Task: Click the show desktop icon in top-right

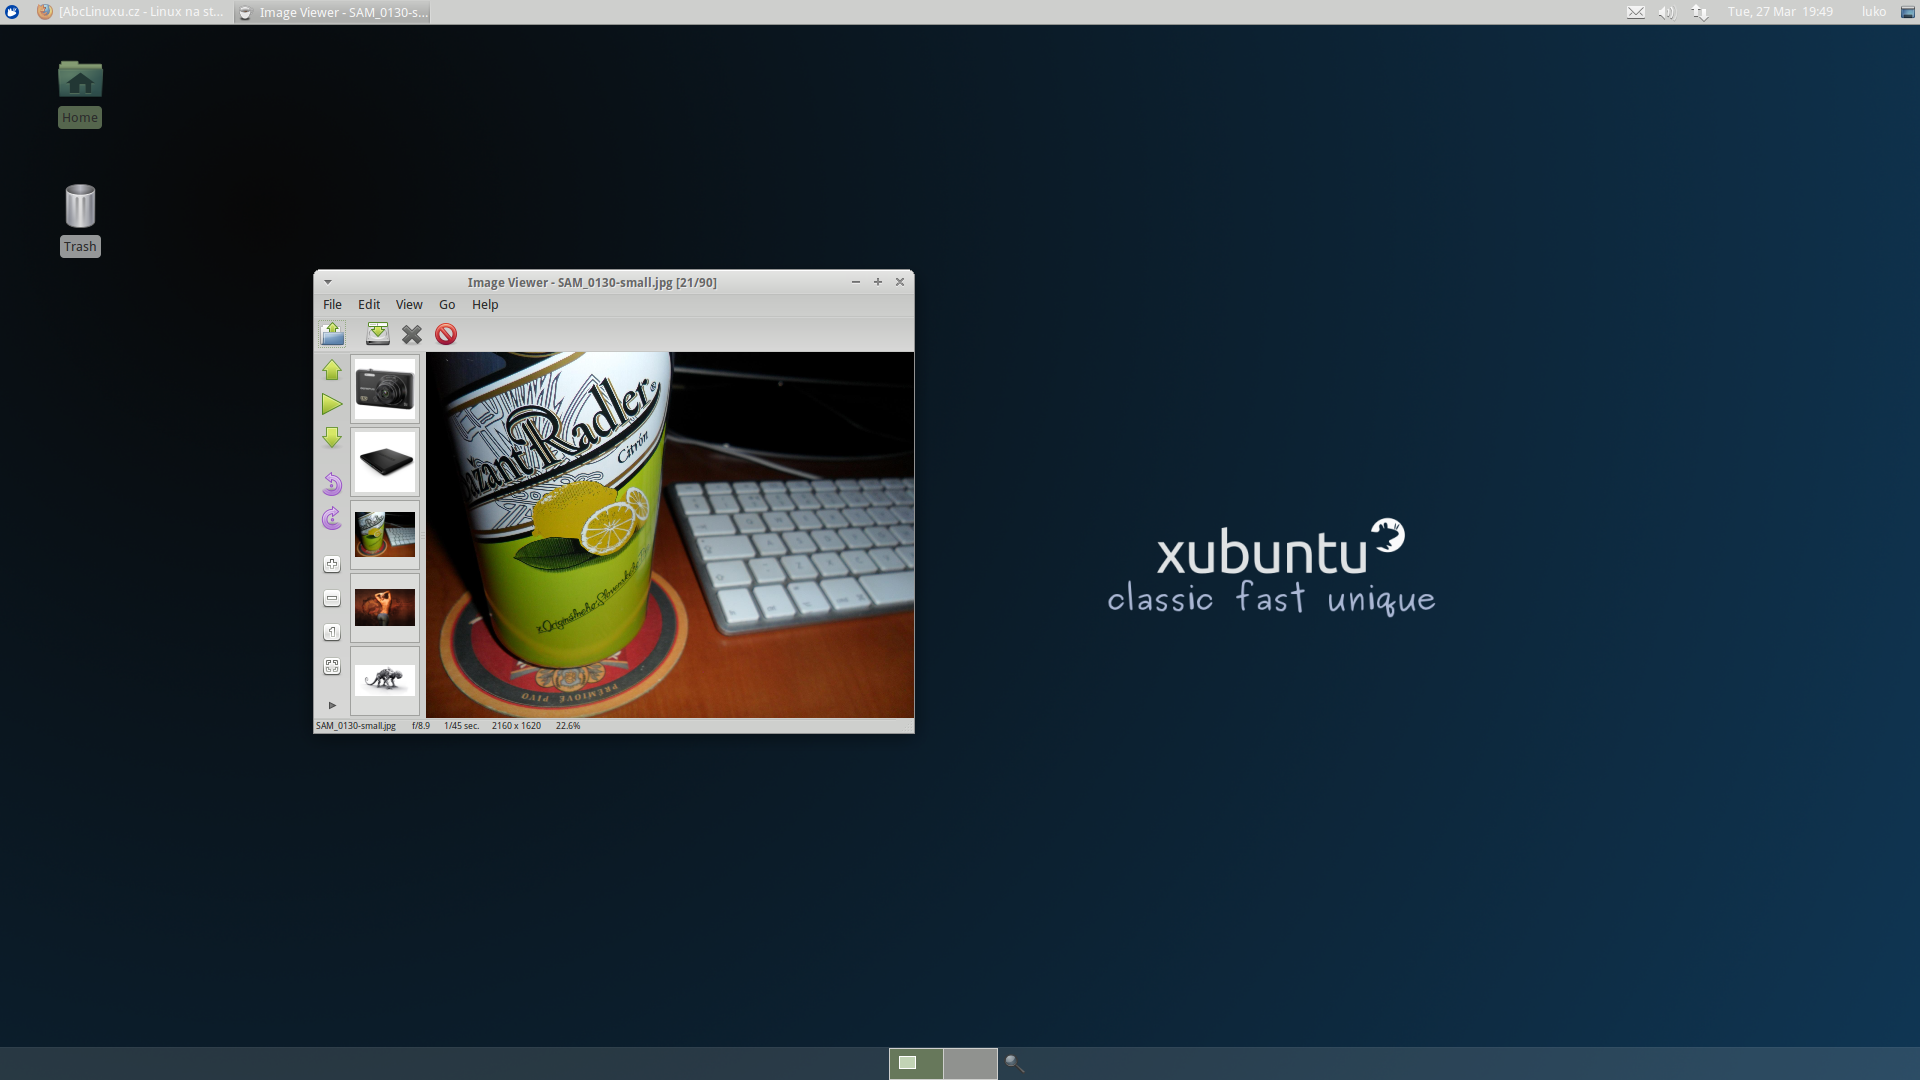Action: click(1908, 12)
